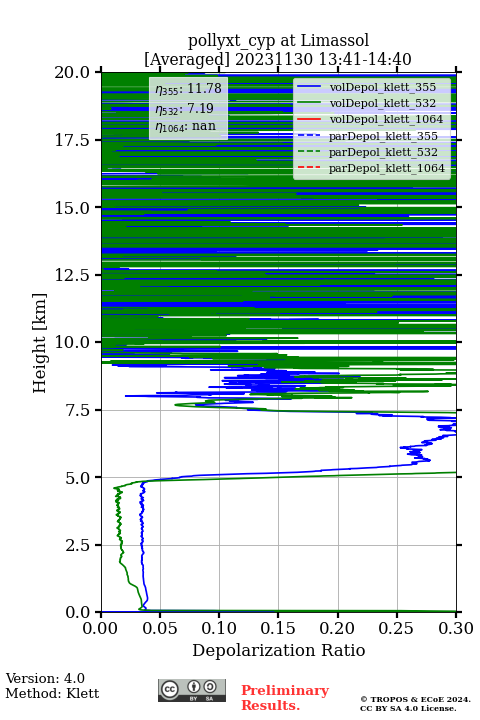Screen dimensions: 480x720
Task: Click the Height [km] axis label
Action: (40, 343)
